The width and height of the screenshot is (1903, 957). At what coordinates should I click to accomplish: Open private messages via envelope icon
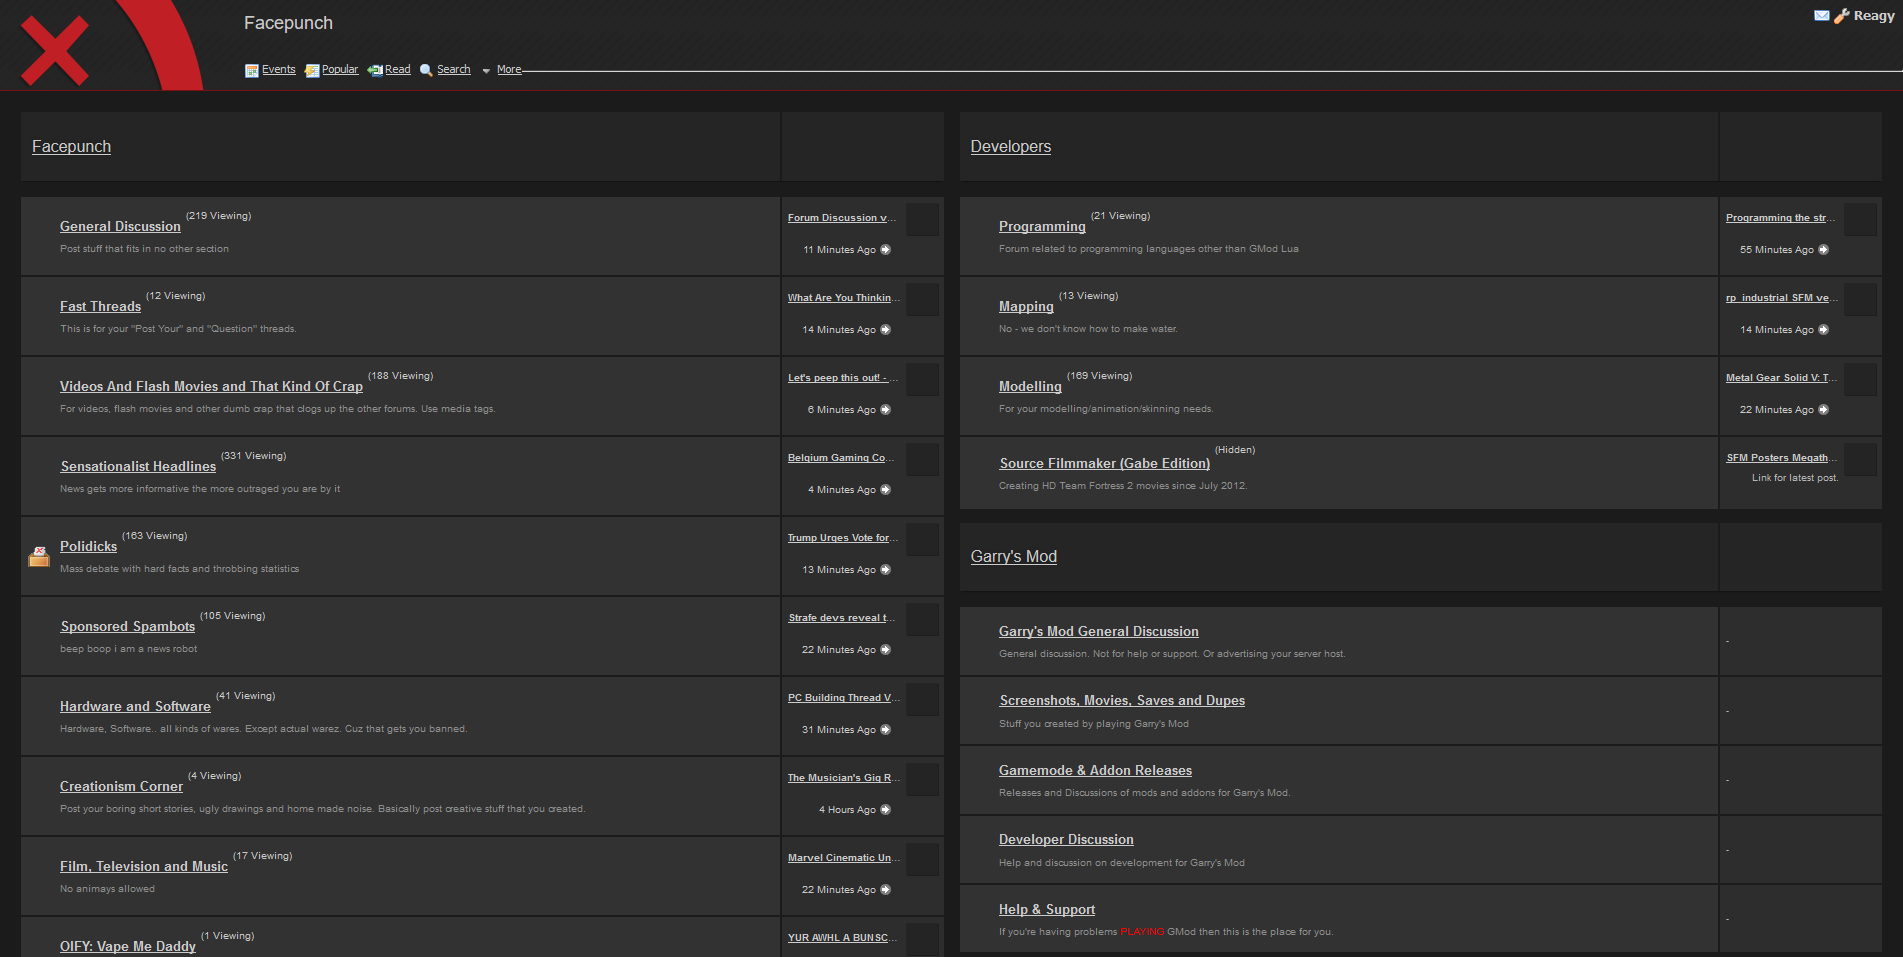click(1822, 15)
